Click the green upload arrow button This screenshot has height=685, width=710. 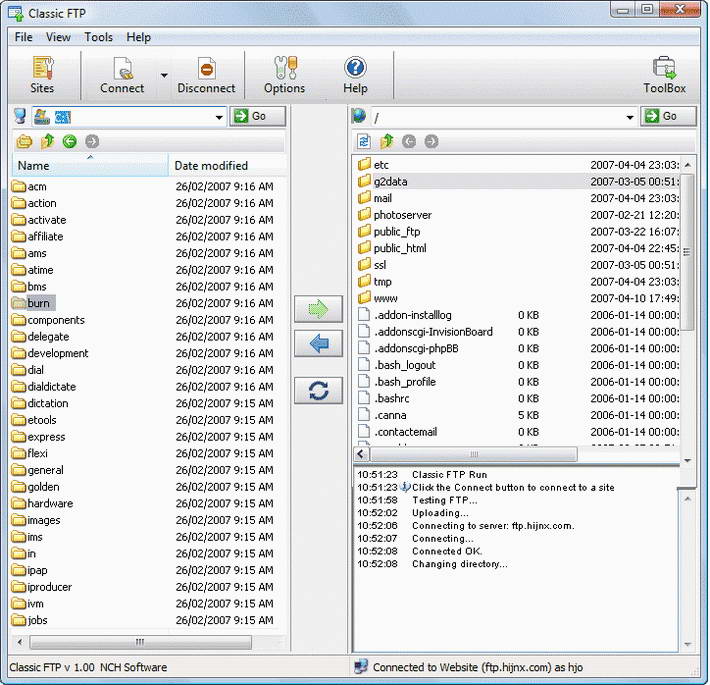pyautogui.click(x=318, y=309)
